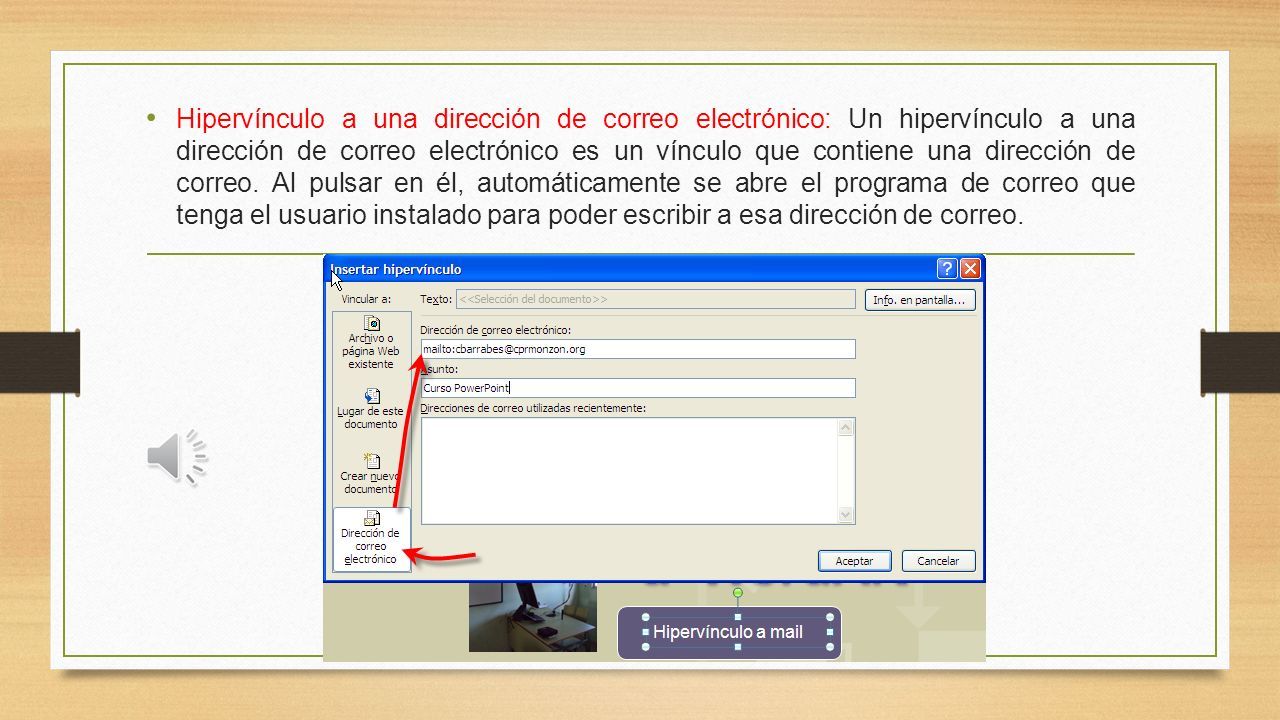Select 'Lugar de este documento' option

pyautogui.click(x=371, y=409)
